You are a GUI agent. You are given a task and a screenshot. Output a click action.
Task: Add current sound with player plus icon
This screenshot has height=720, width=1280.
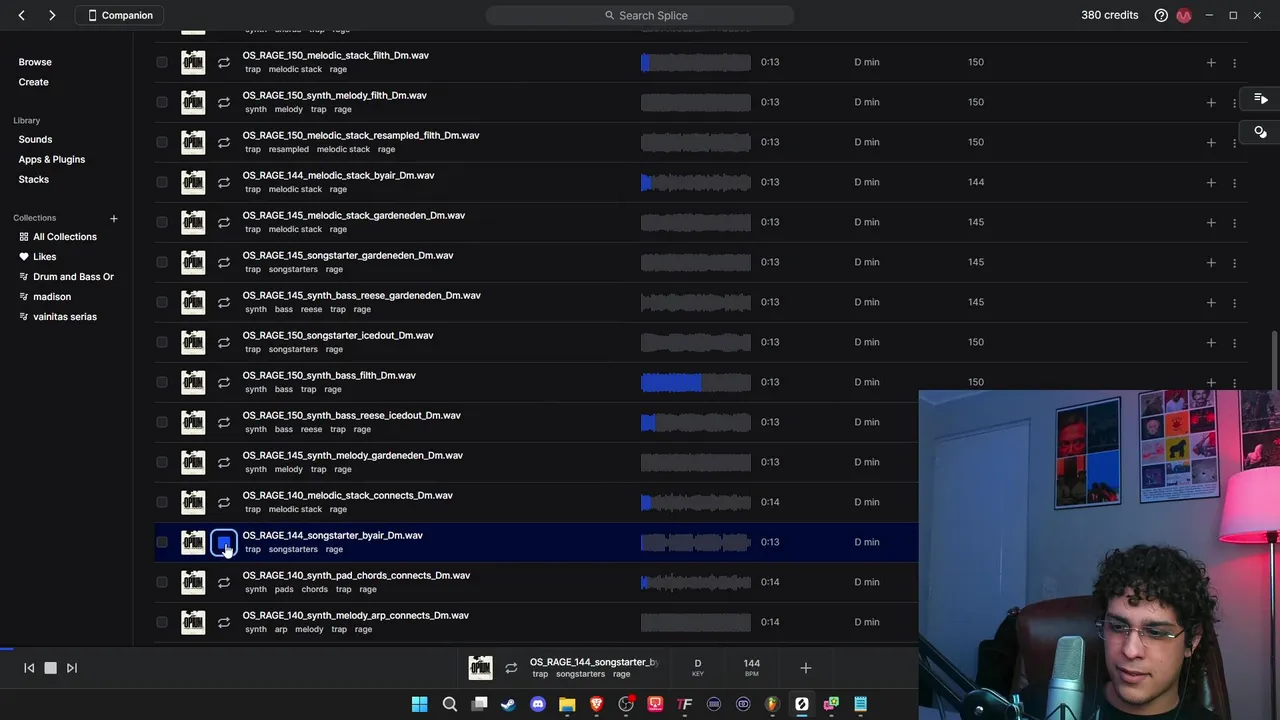pyautogui.click(x=806, y=668)
